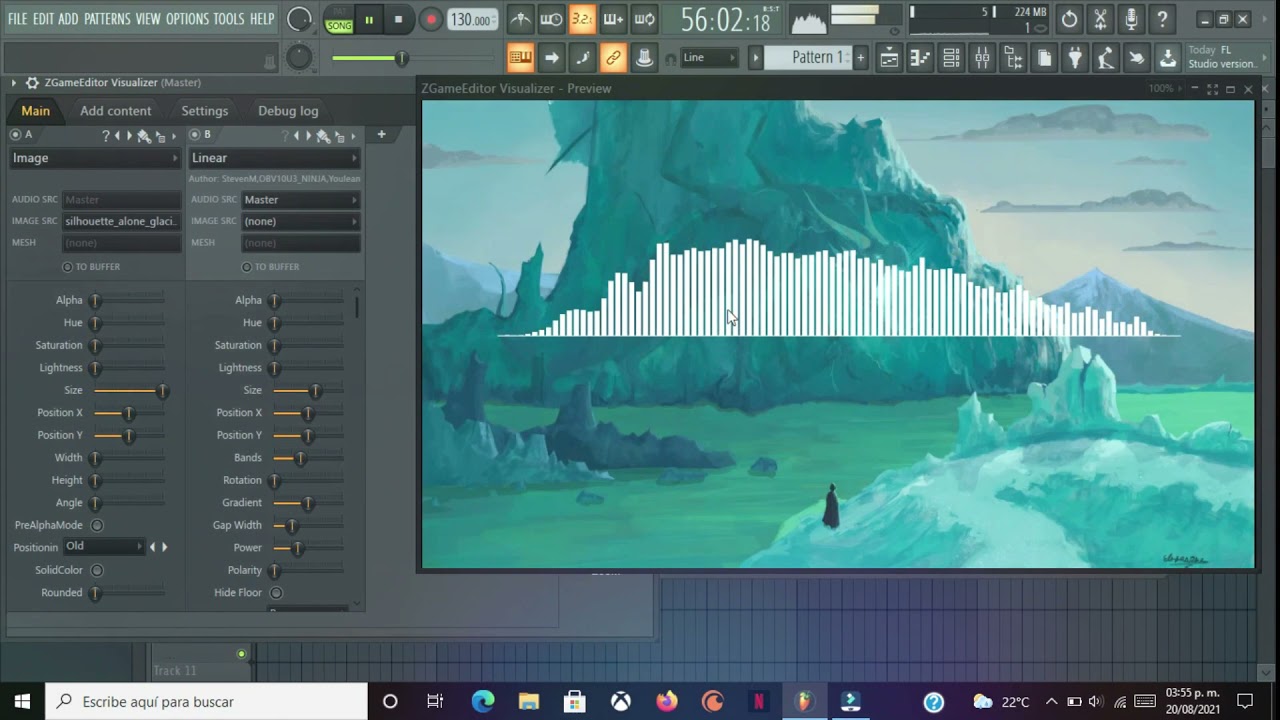
Task: Click the Pattern 1 name button
Action: tap(808, 58)
